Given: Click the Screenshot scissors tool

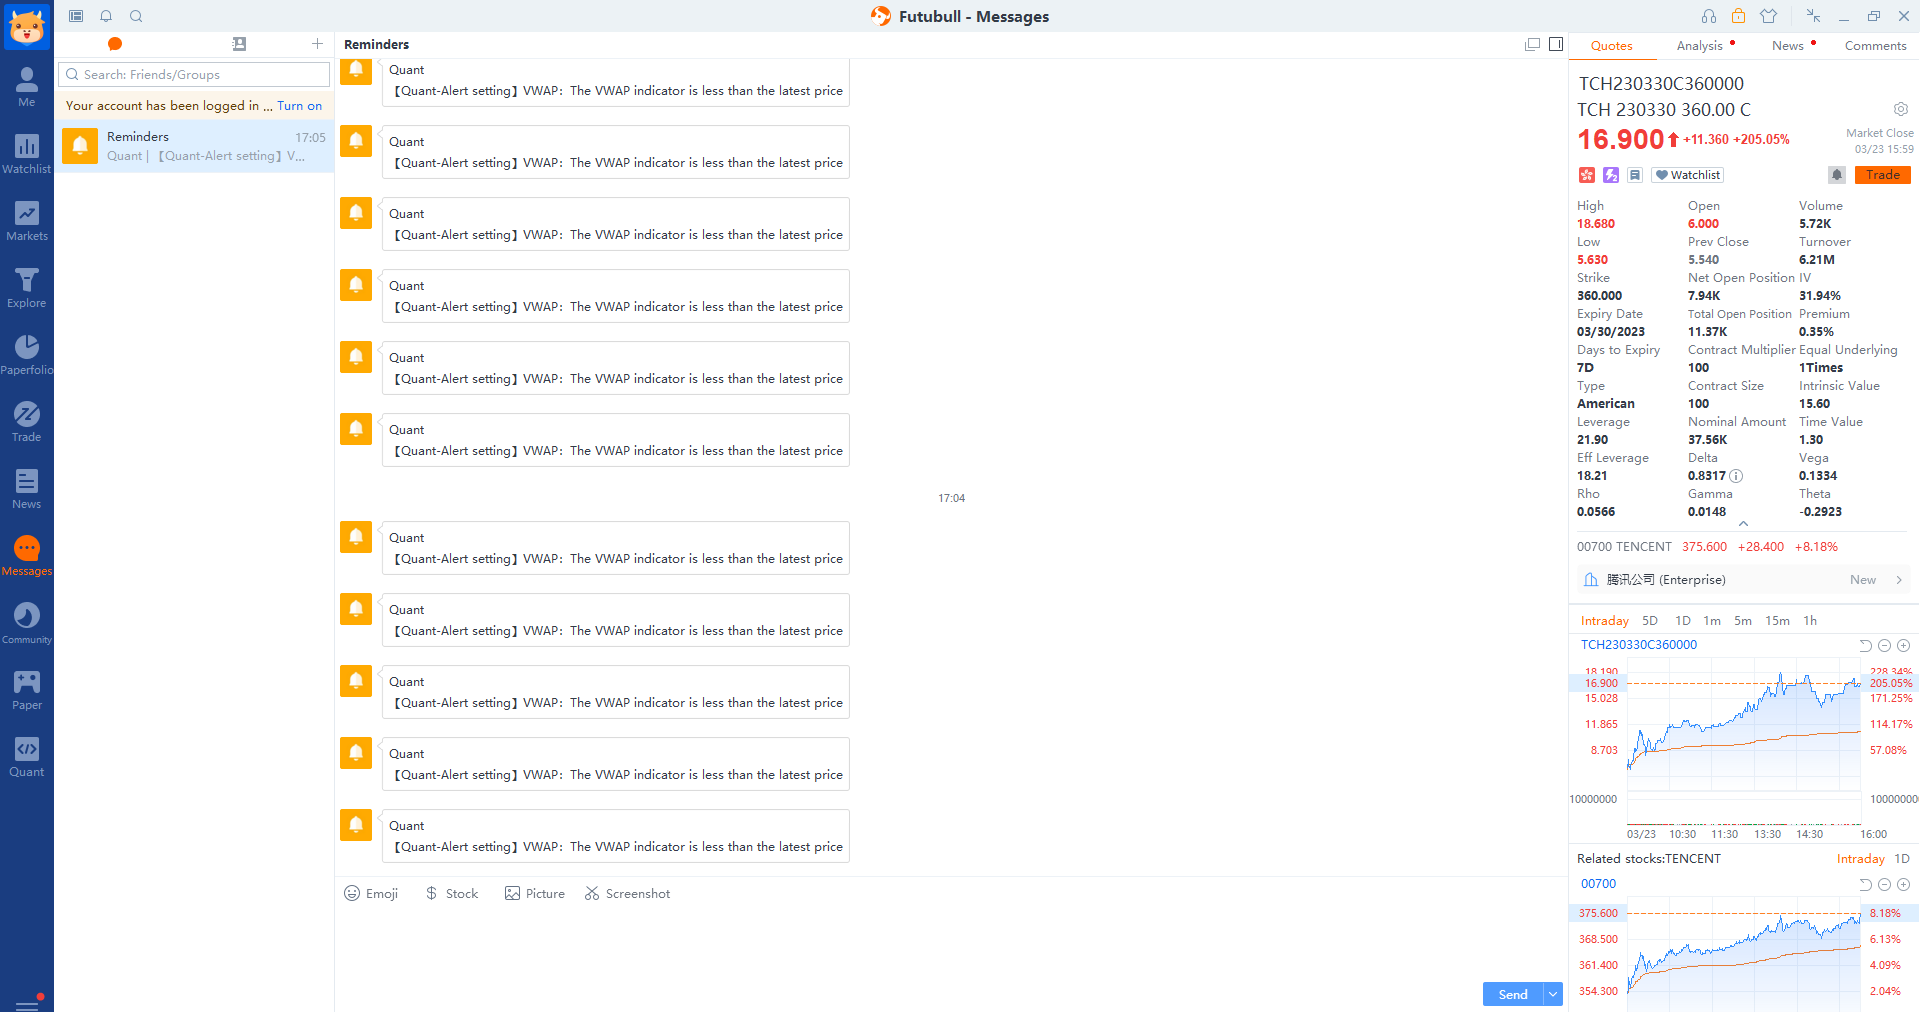Looking at the screenshot, I should point(627,893).
